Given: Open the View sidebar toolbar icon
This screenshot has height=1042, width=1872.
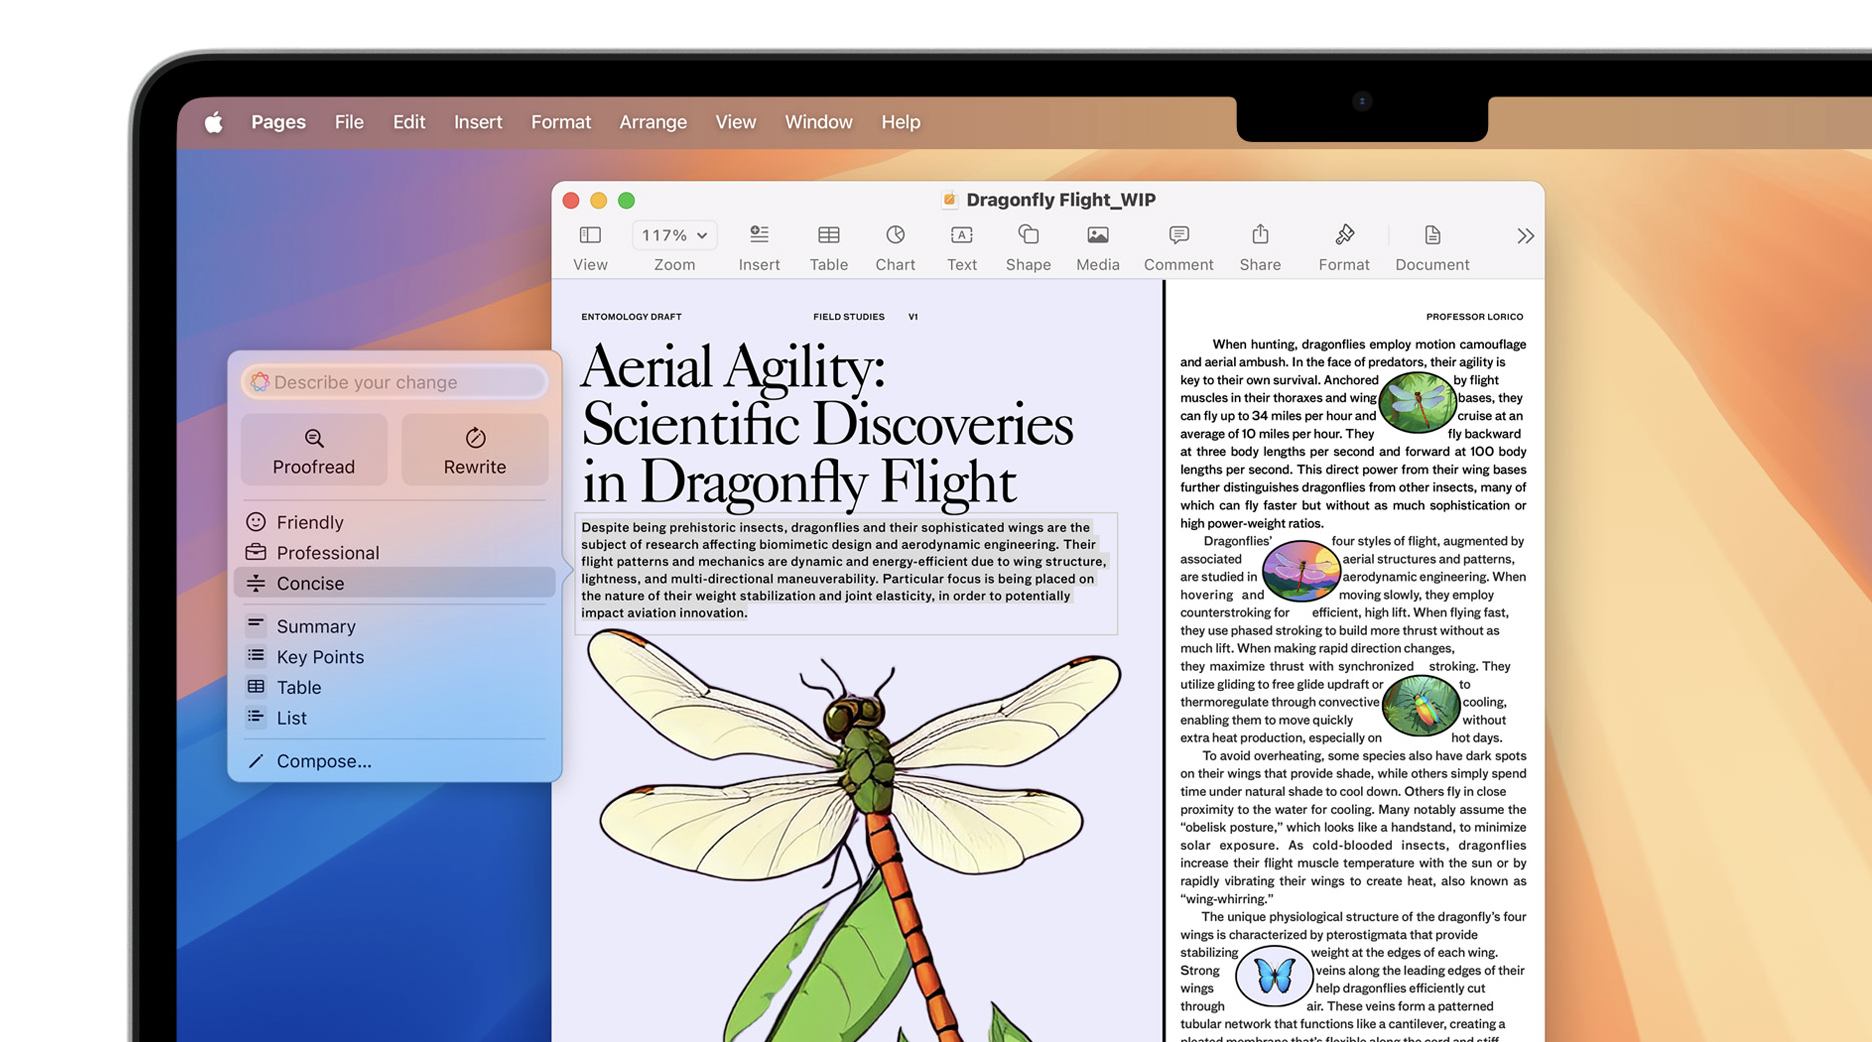Looking at the screenshot, I should click(590, 236).
